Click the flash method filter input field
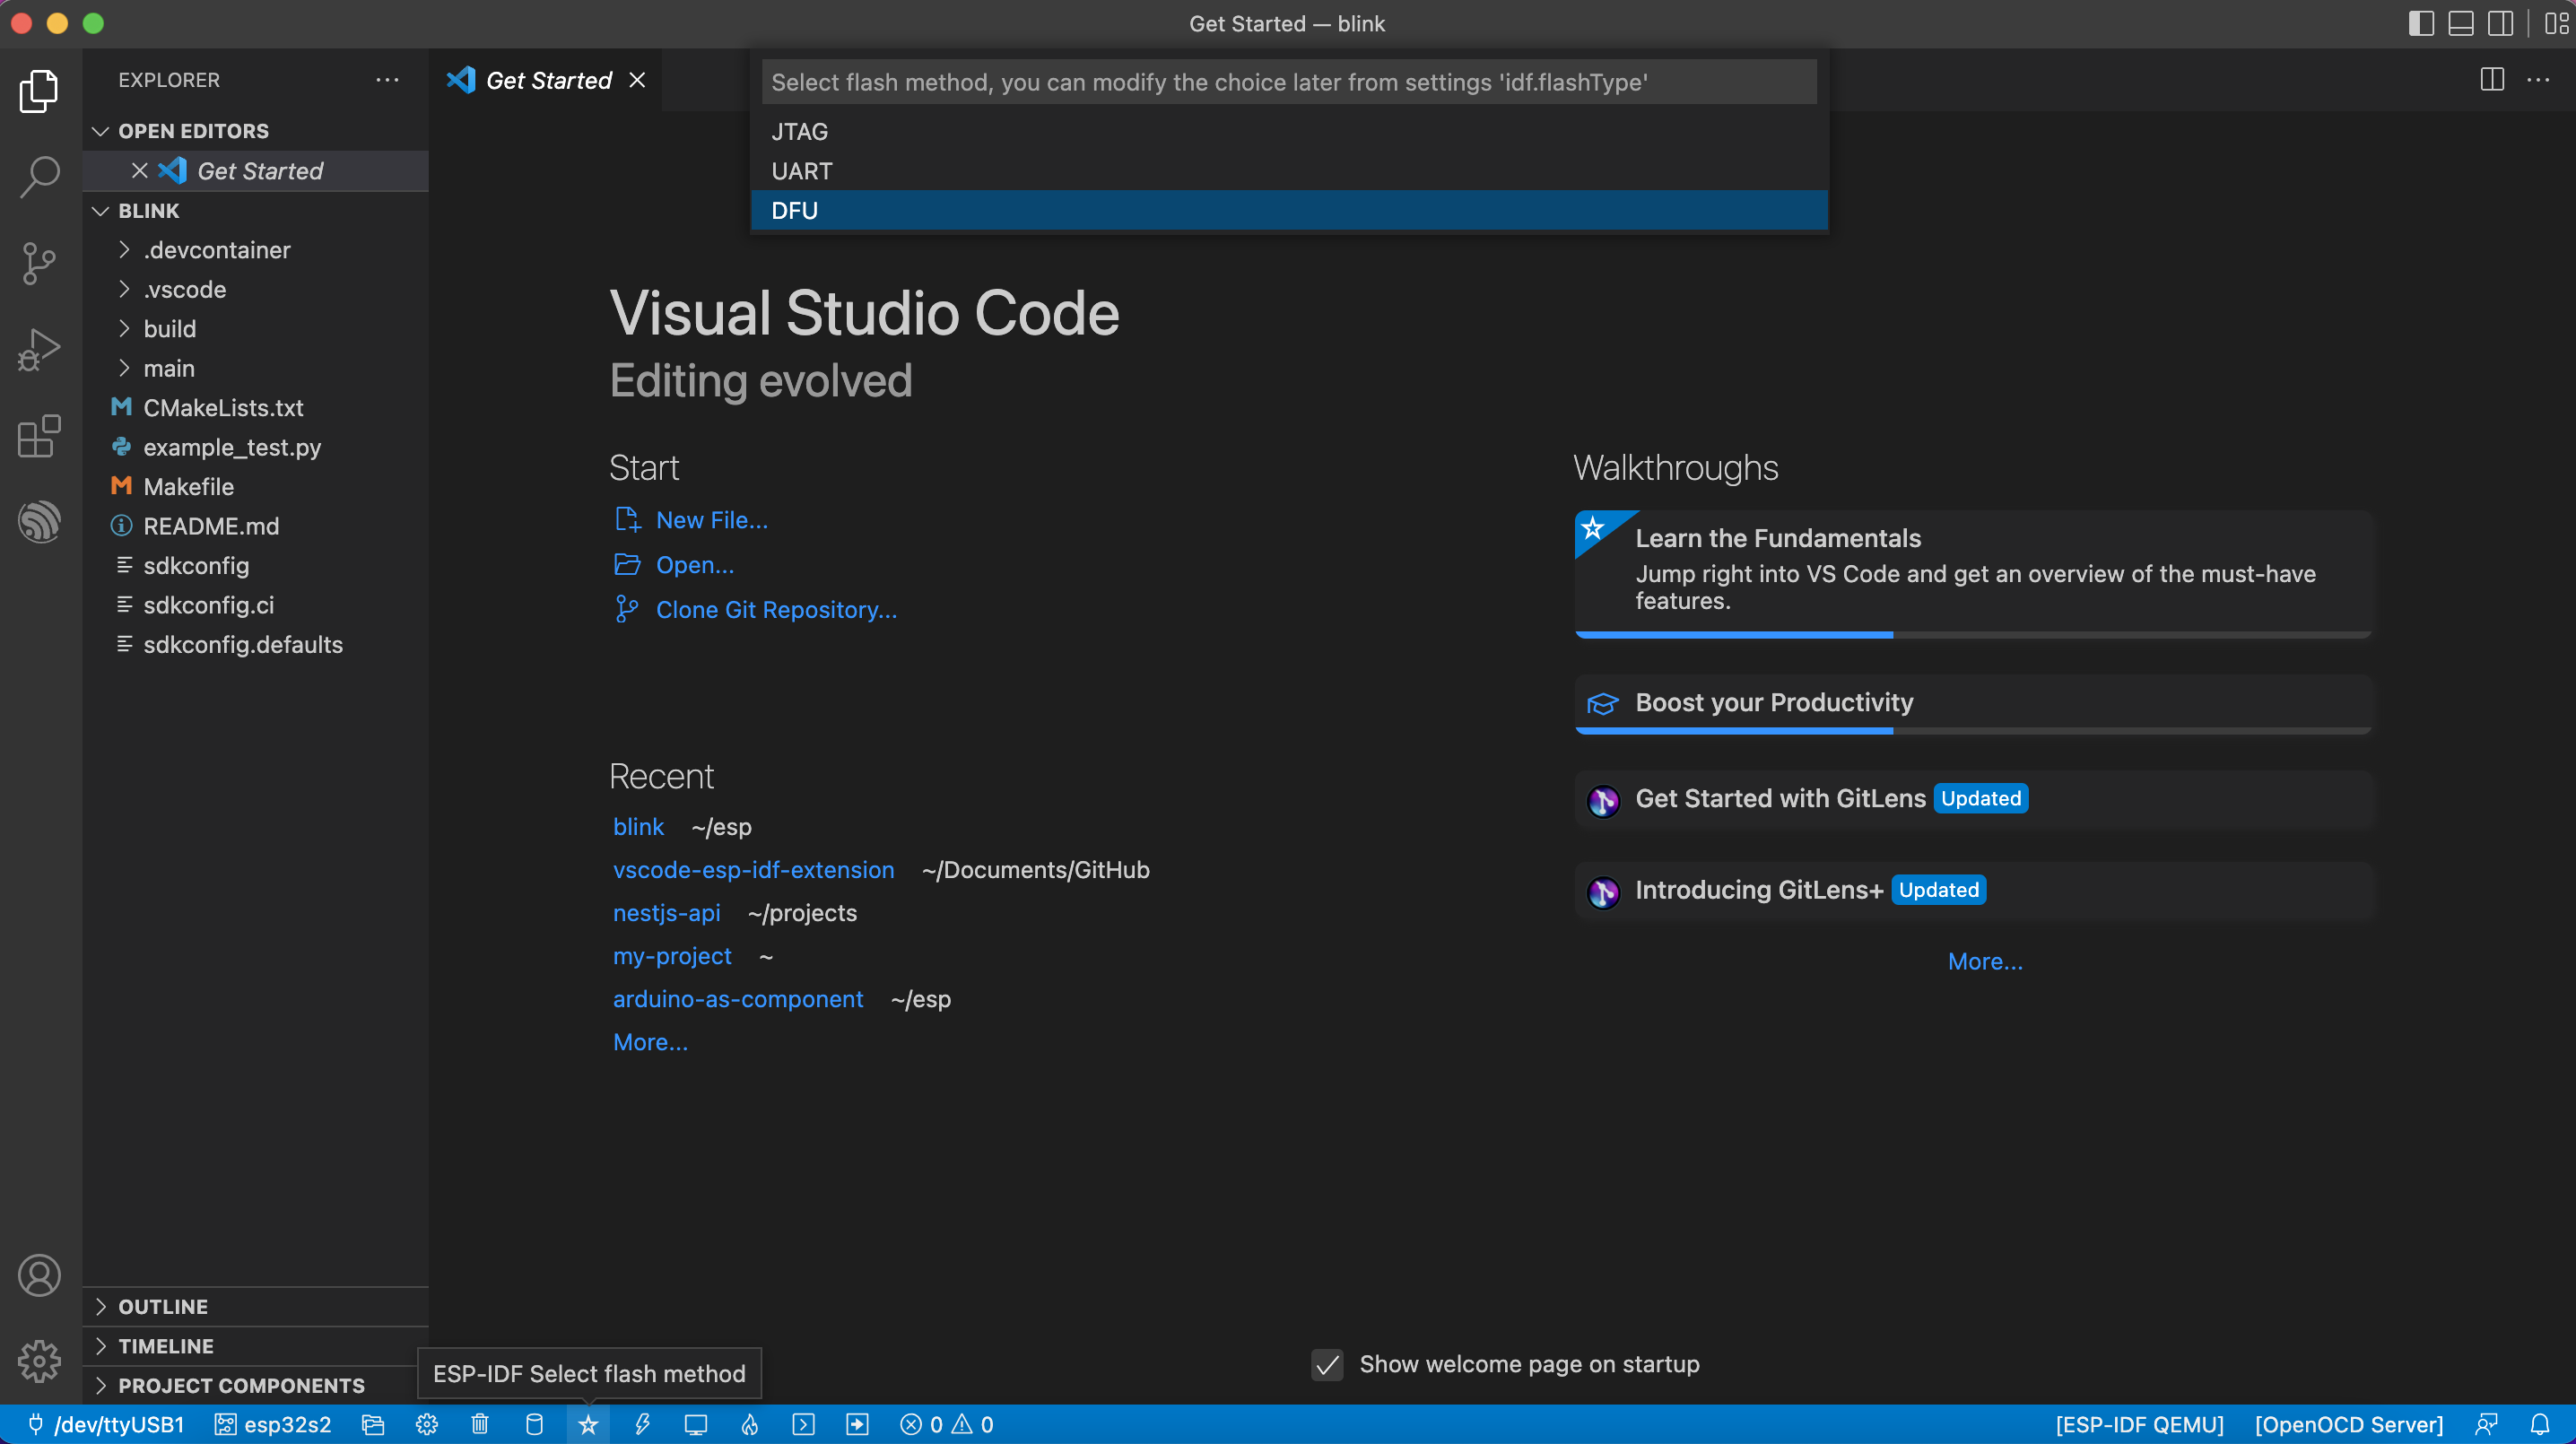This screenshot has height=1444, width=2576. pyautogui.click(x=1288, y=82)
